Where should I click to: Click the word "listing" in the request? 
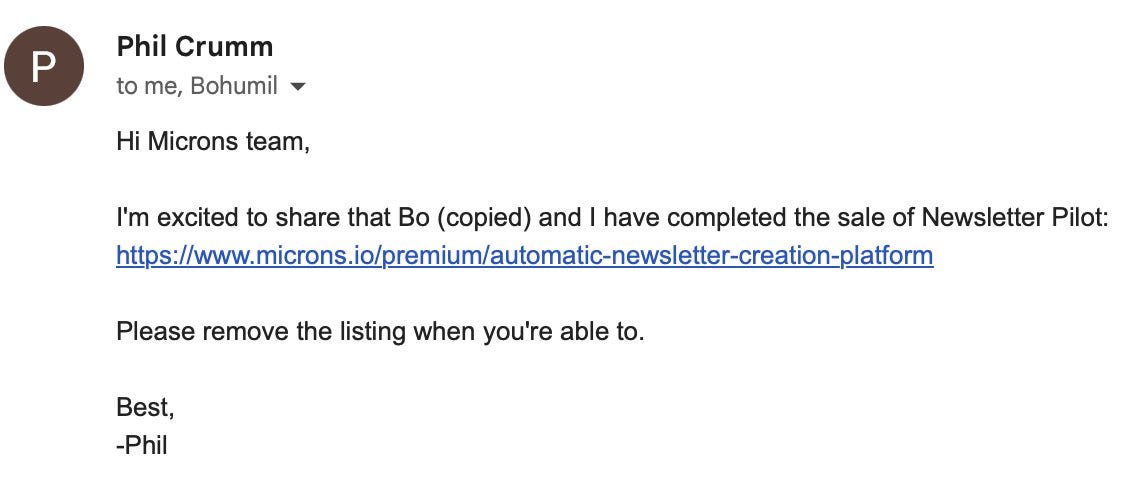point(373,332)
